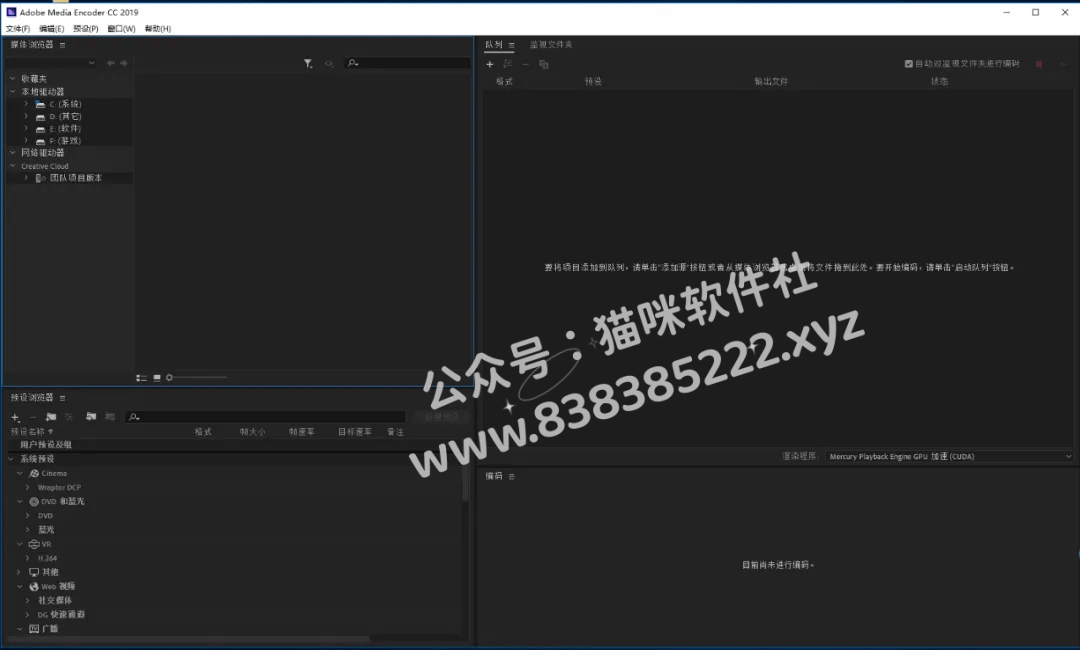Expand the F: drive node
Screen dimensions: 1080x650
26,141
